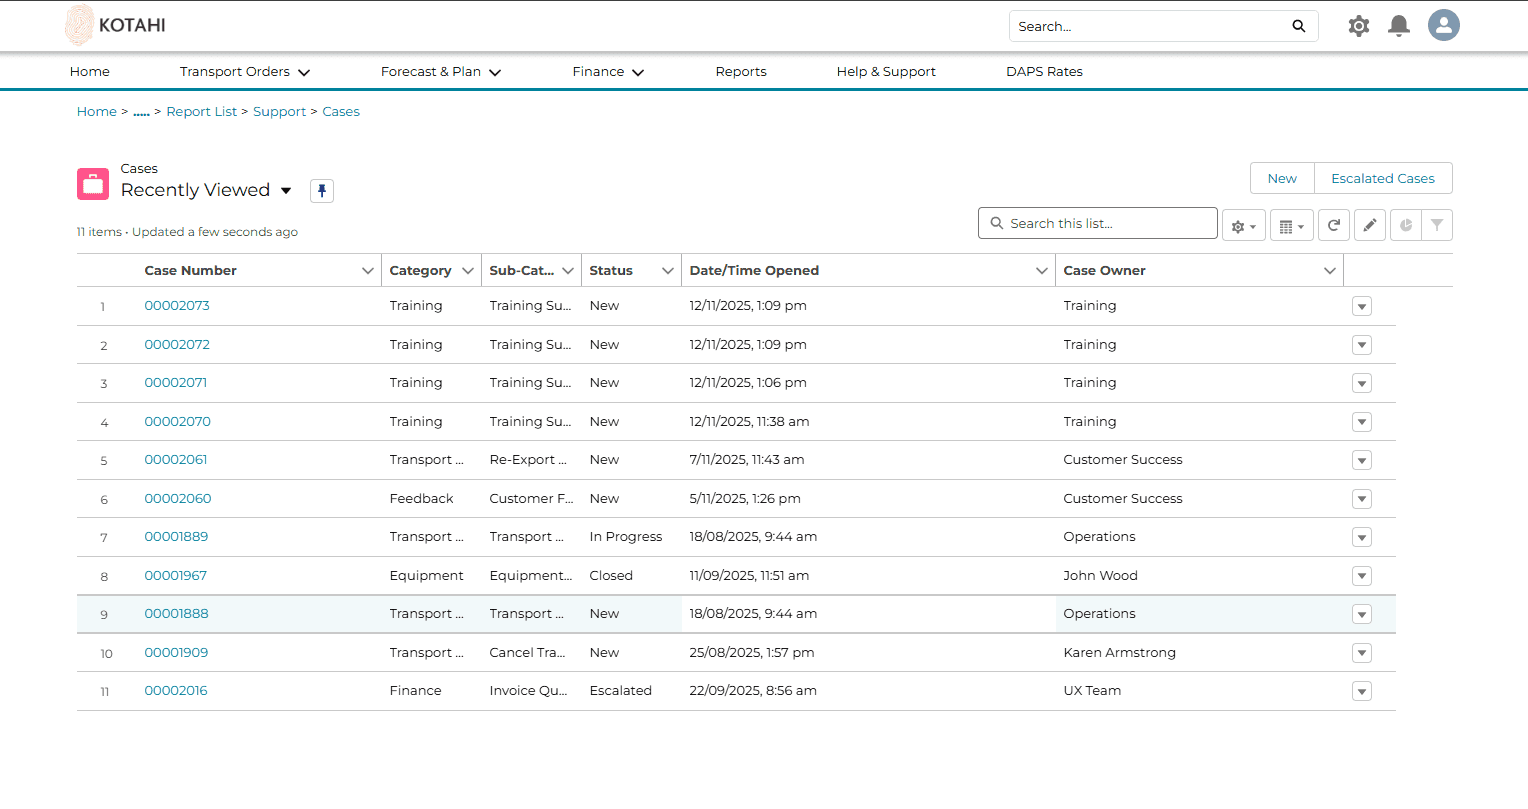Click the Cases breadcrumb link
This screenshot has height=809, width=1528.
click(x=341, y=112)
